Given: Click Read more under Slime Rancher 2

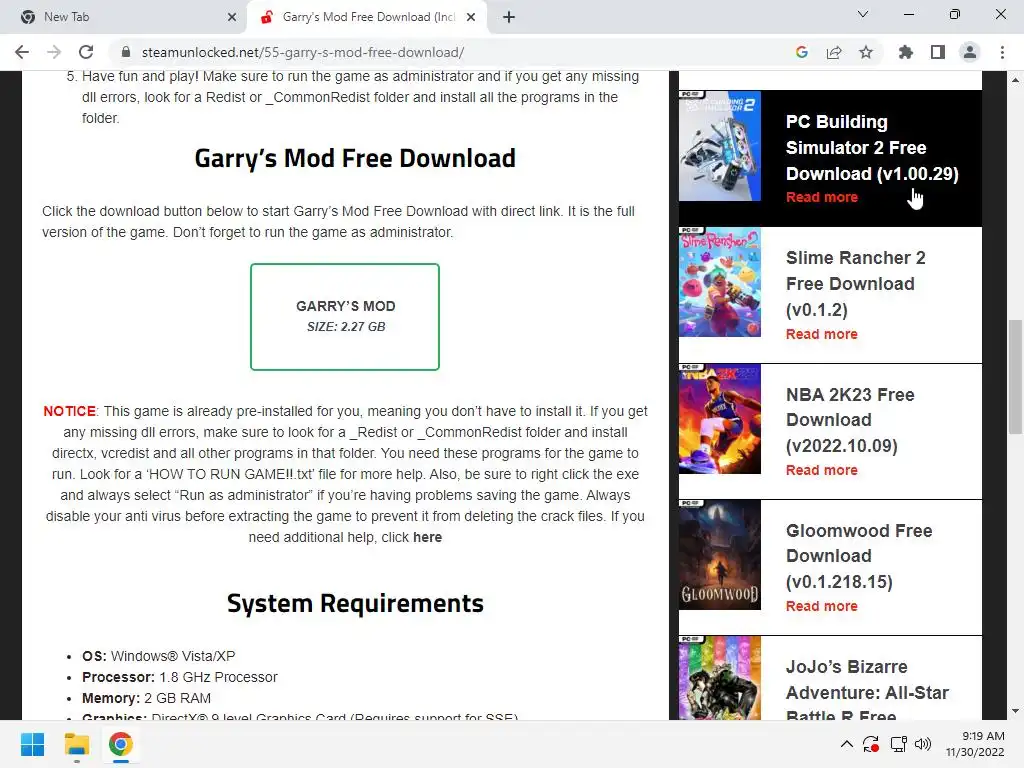Looking at the screenshot, I should click(822, 334).
